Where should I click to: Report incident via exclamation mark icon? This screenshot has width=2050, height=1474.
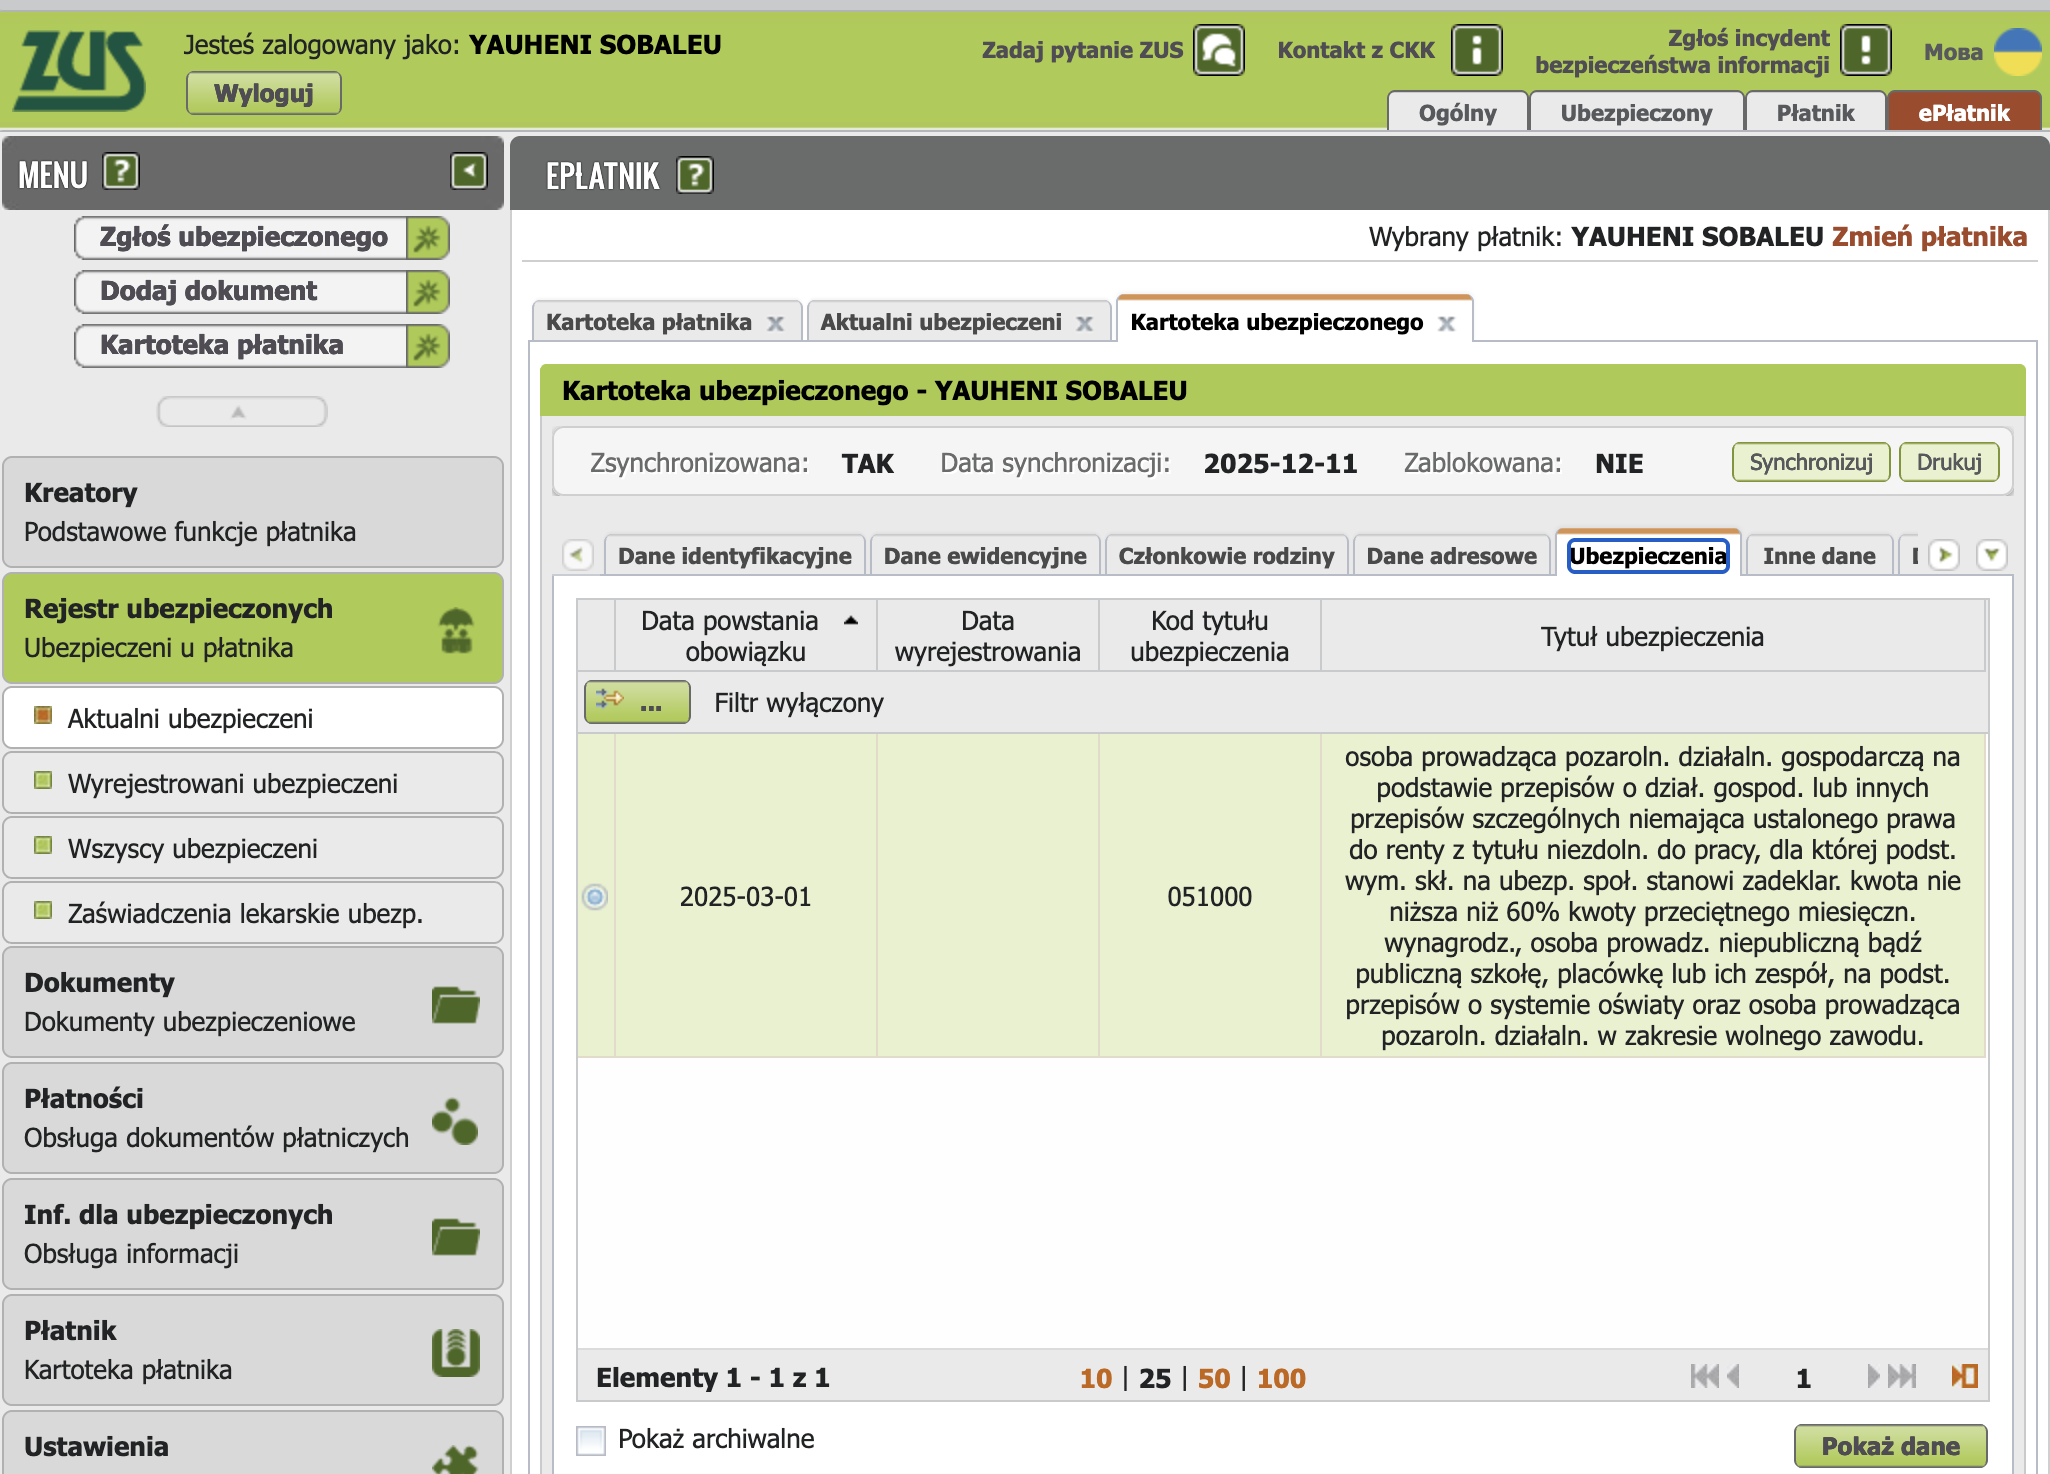pos(1865,50)
